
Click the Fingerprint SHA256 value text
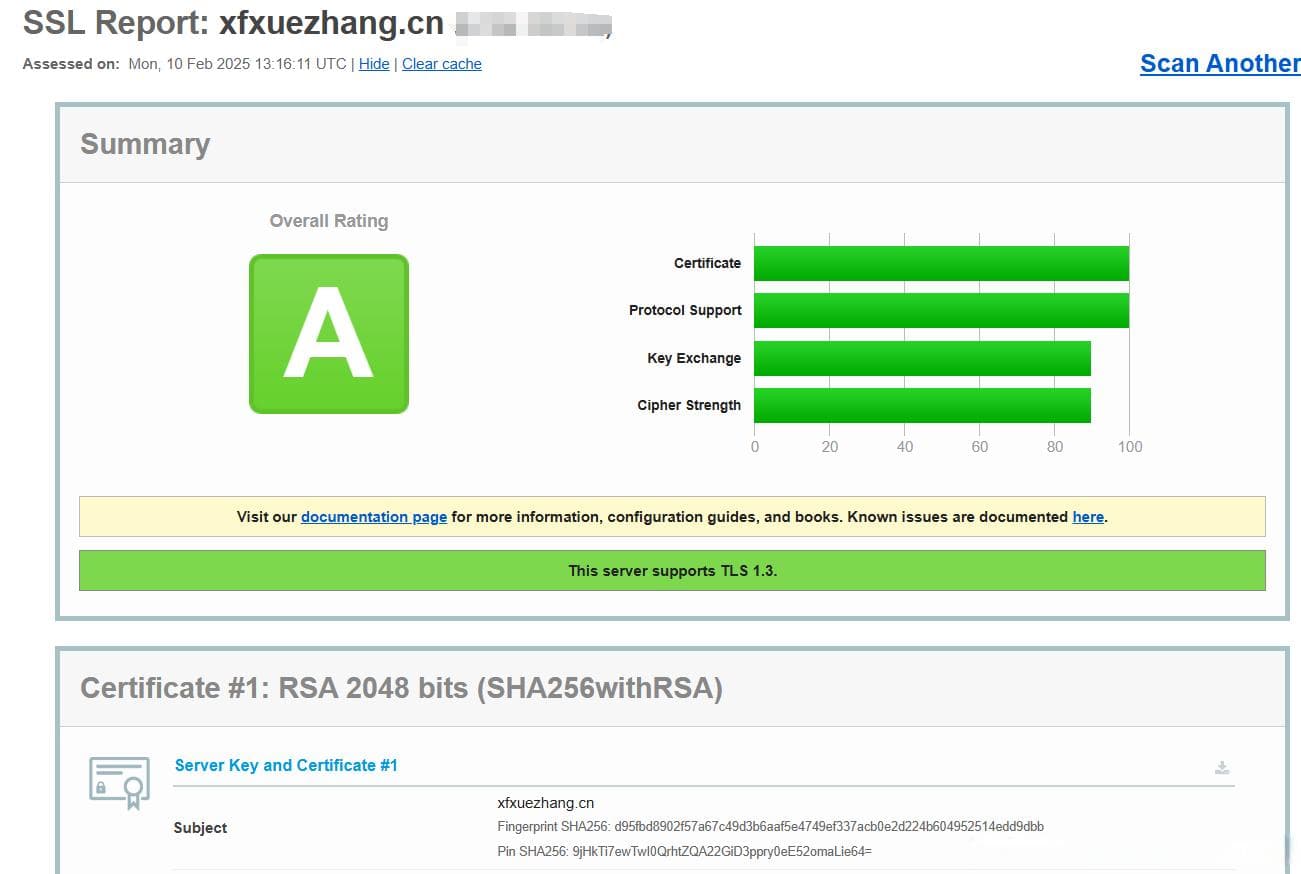pyautogui.click(x=829, y=827)
